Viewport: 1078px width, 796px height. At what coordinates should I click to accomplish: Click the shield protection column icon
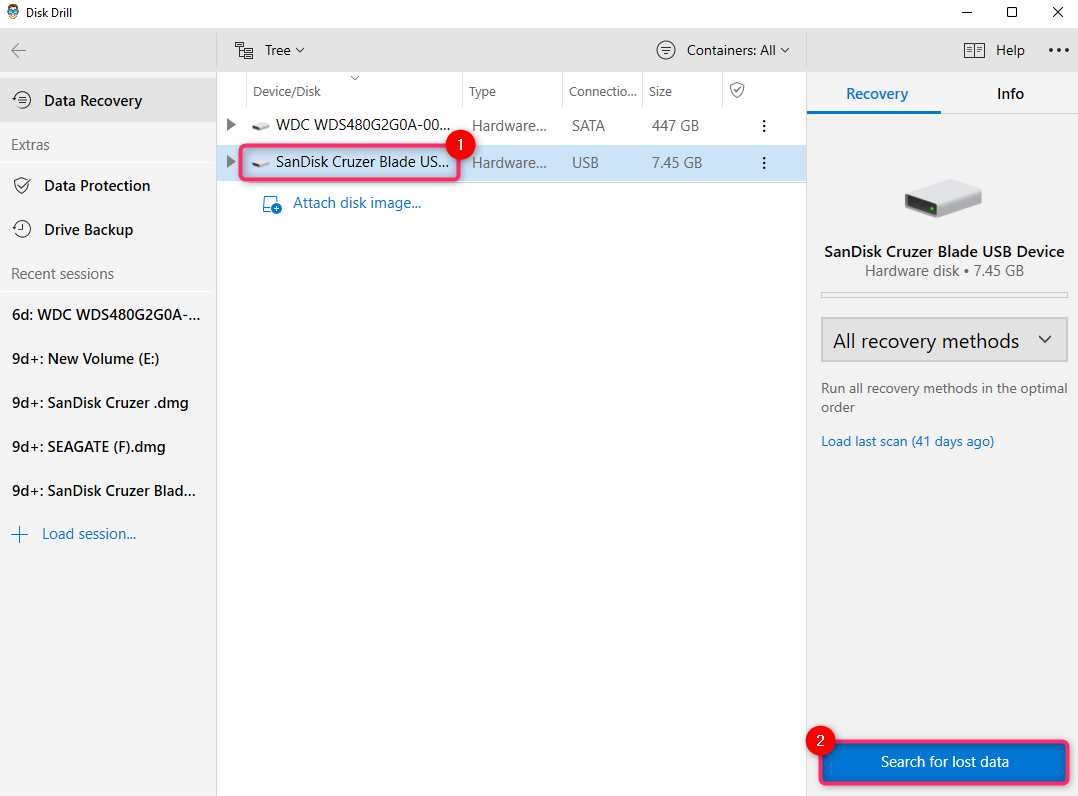(x=737, y=90)
